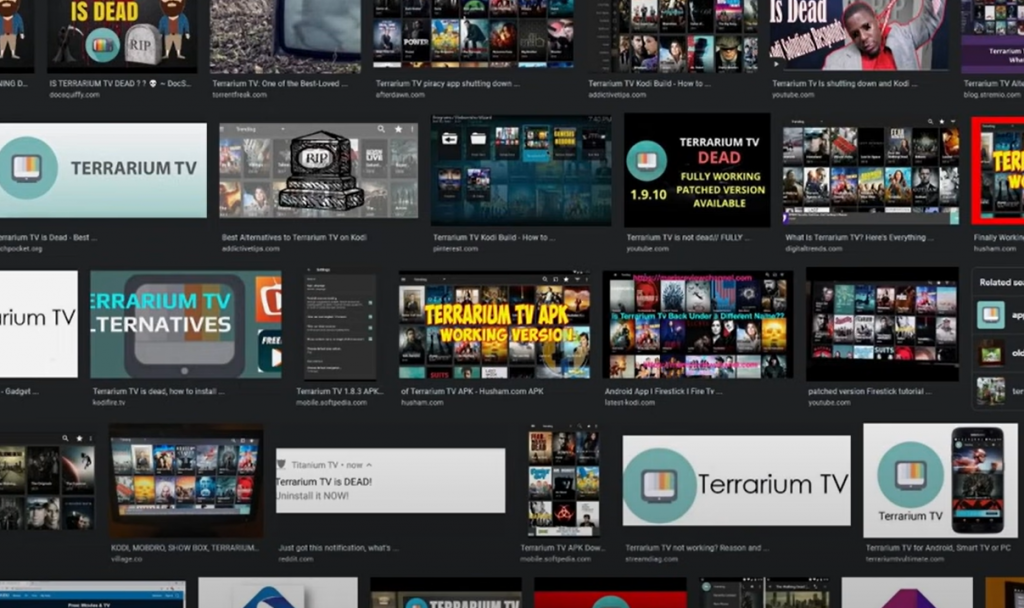Click the torrentfreak.com source link
The image size is (1024, 608).
coord(239,95)
